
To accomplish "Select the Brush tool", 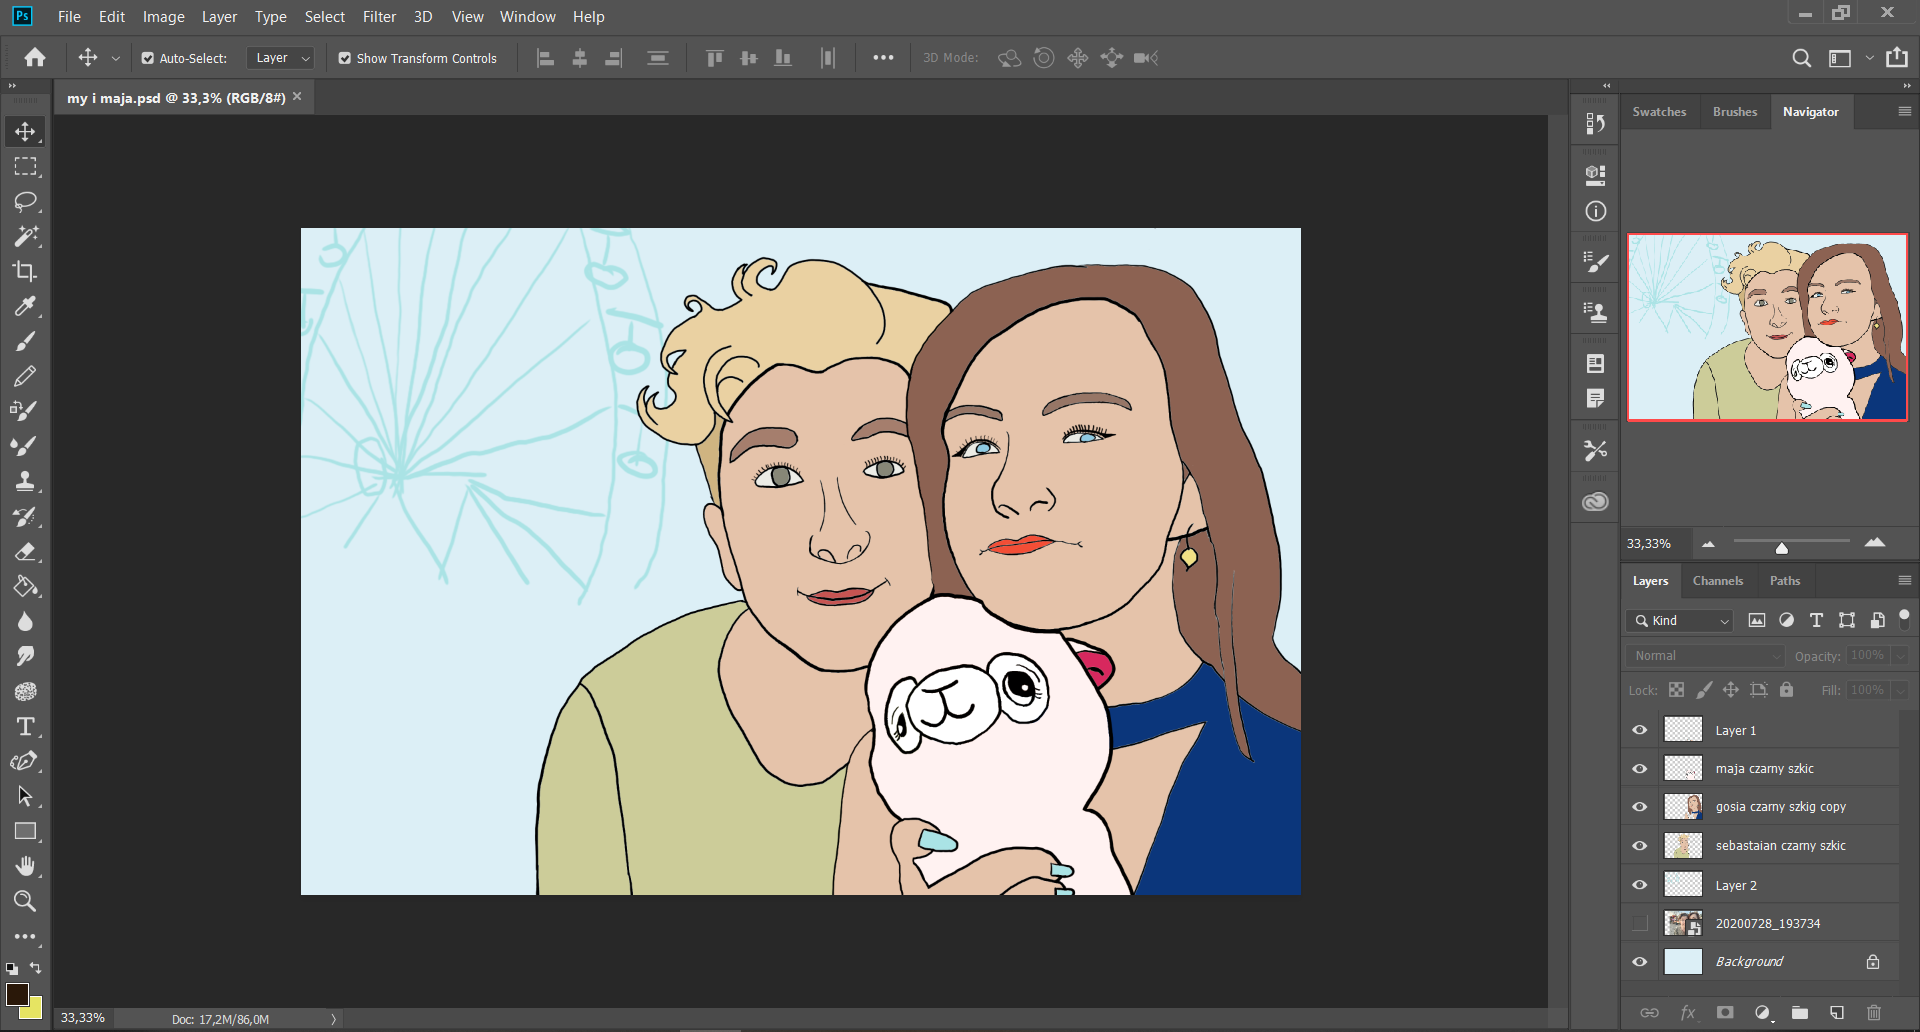I will click(25, 341).
